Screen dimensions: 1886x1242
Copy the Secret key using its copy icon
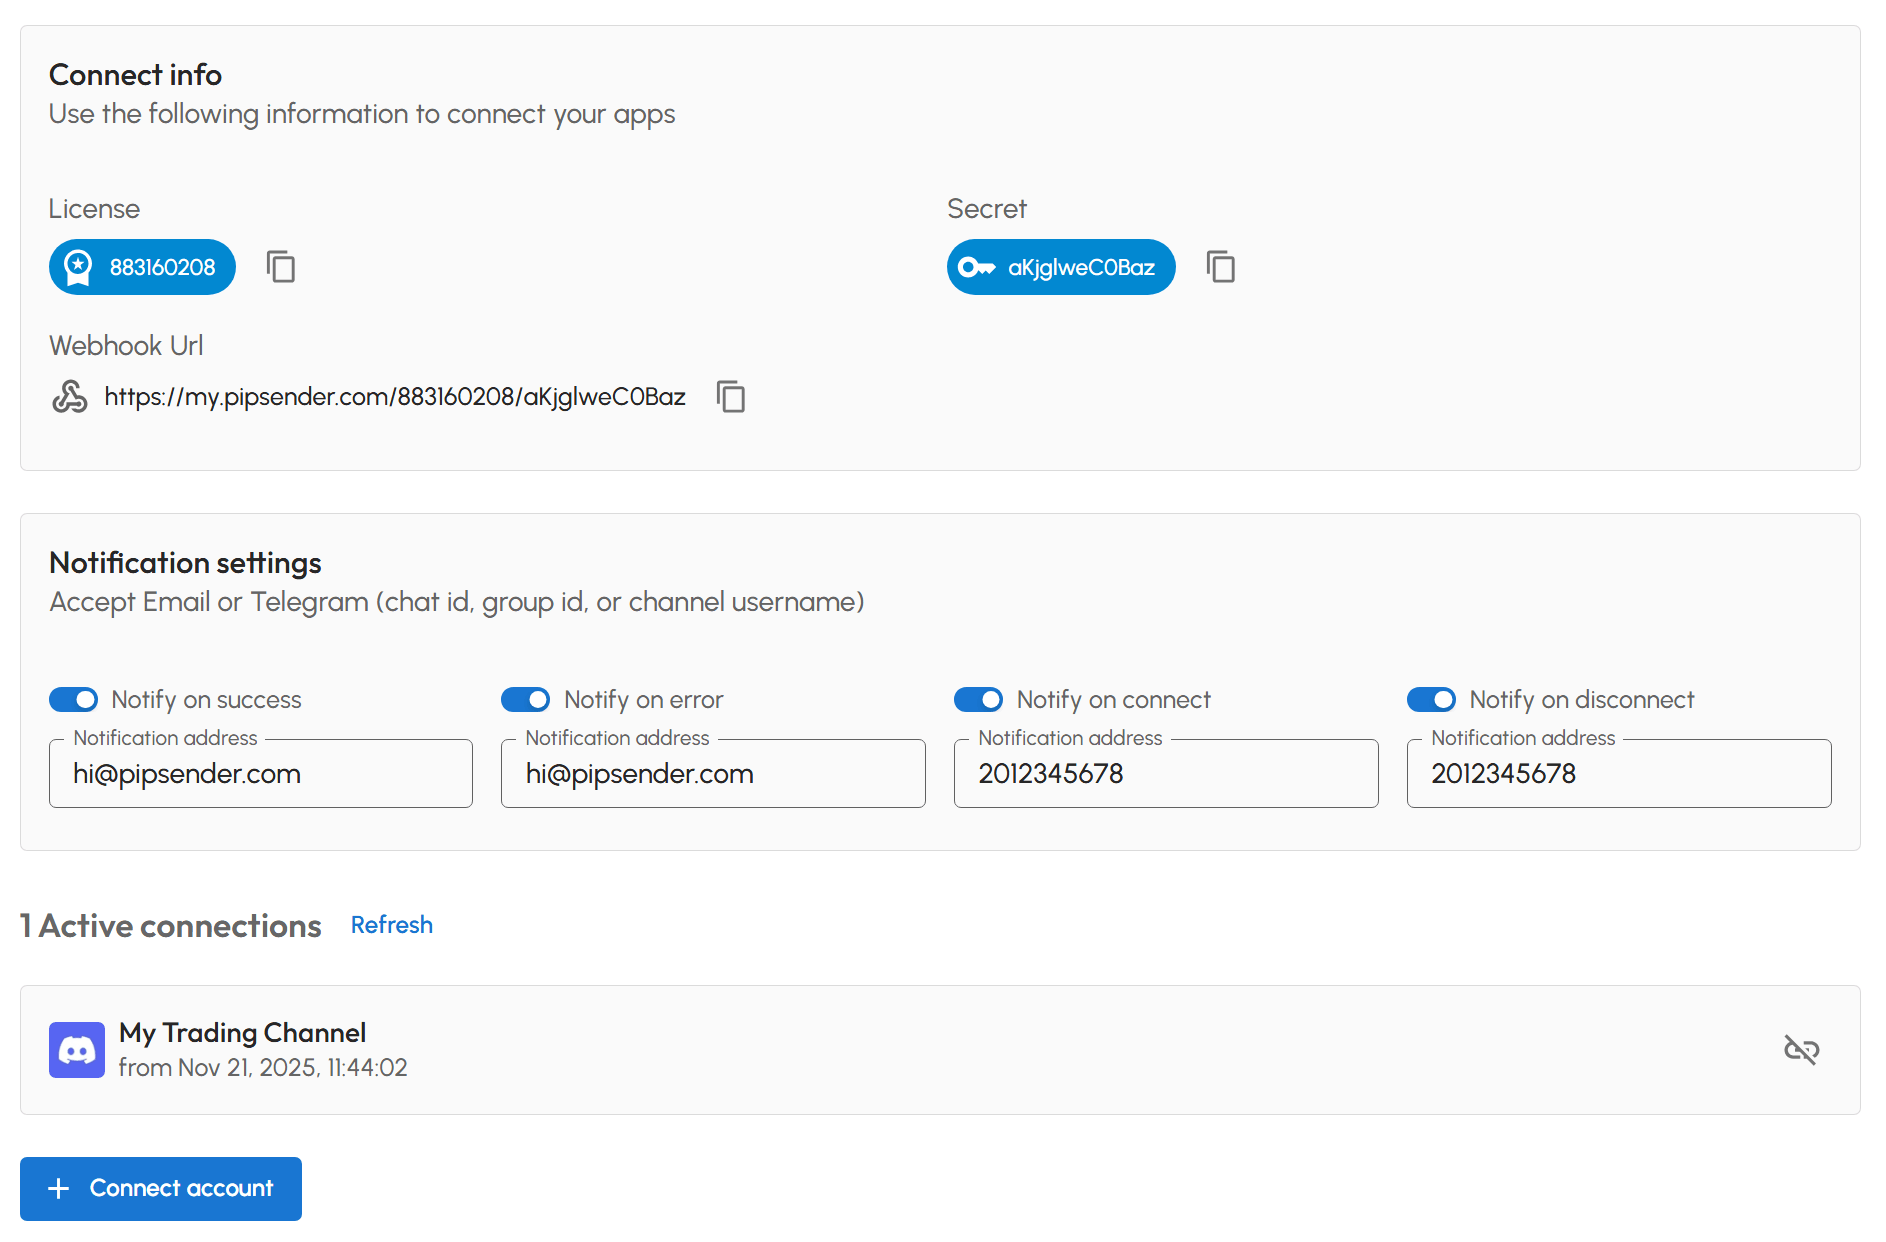tap(1221, 267)
